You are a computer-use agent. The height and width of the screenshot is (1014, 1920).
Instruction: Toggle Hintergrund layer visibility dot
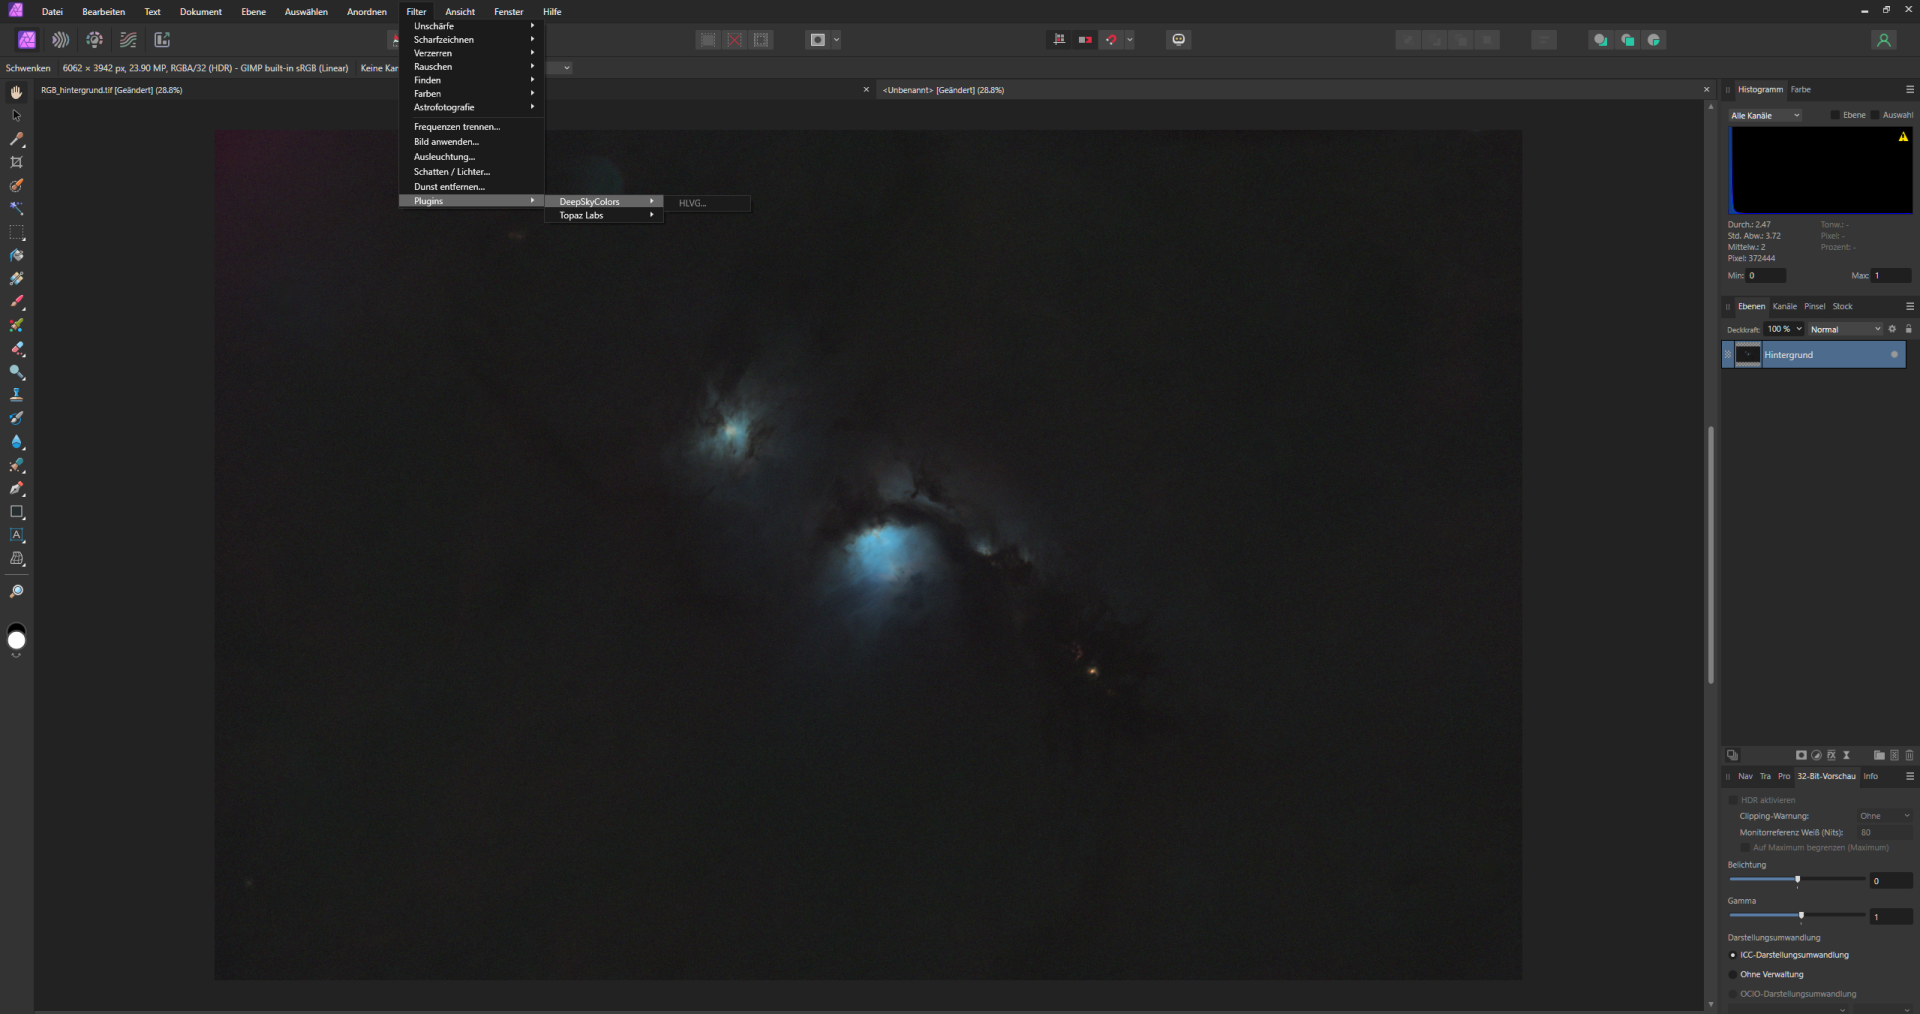coord(1894,354)
